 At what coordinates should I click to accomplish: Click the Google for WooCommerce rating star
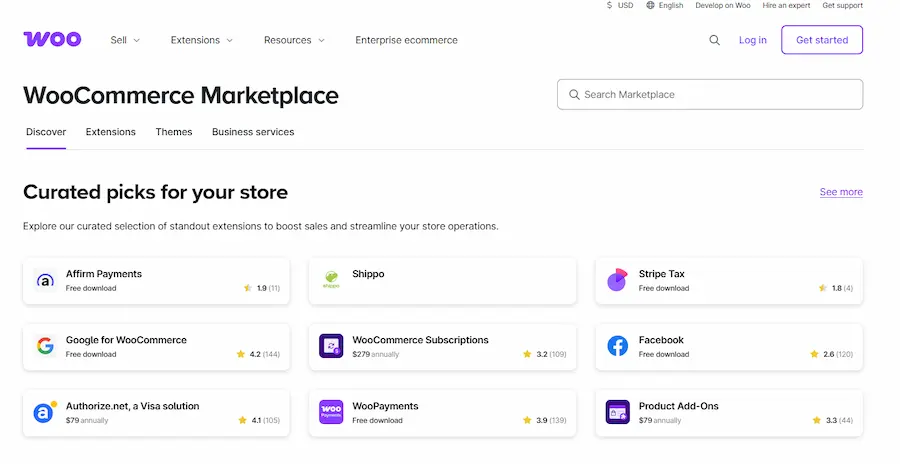(x=241, y=354)
